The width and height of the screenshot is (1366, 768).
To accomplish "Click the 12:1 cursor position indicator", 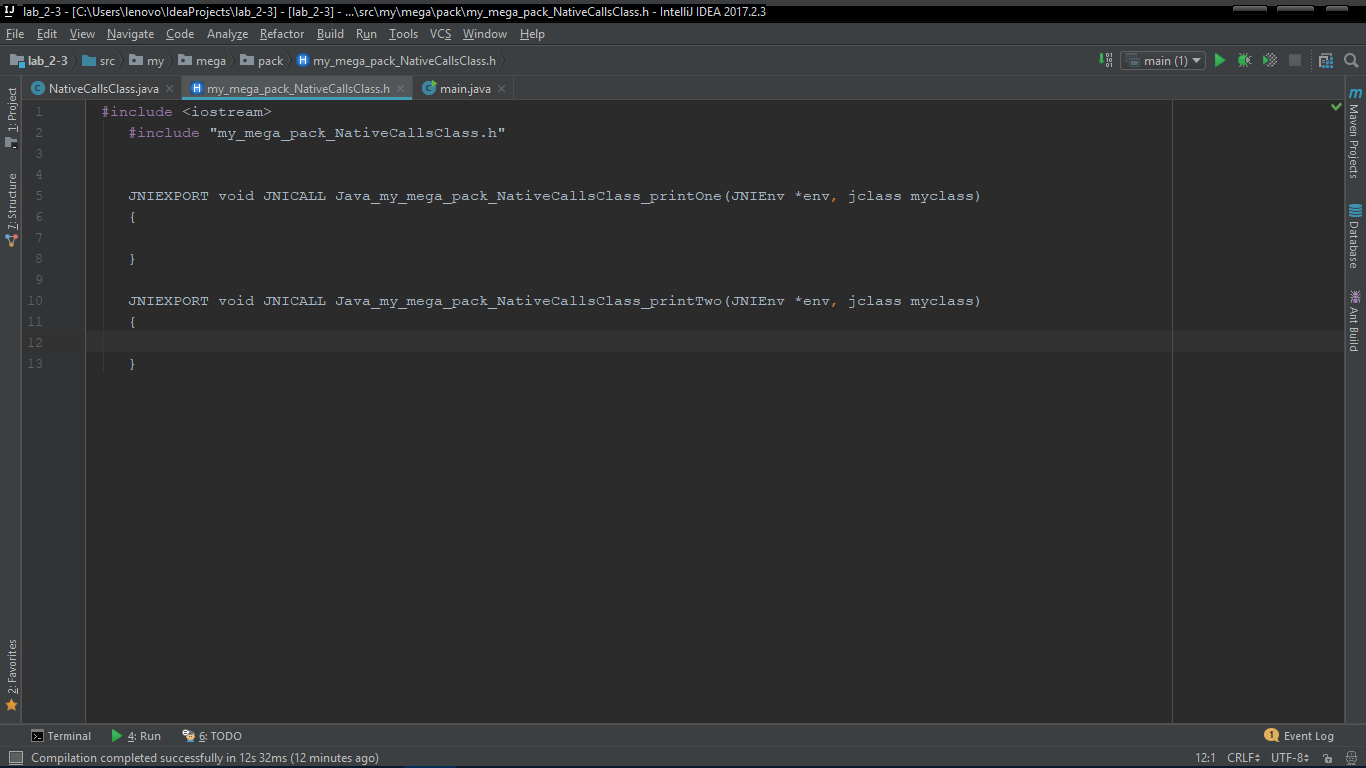I will pos(1205,758).
